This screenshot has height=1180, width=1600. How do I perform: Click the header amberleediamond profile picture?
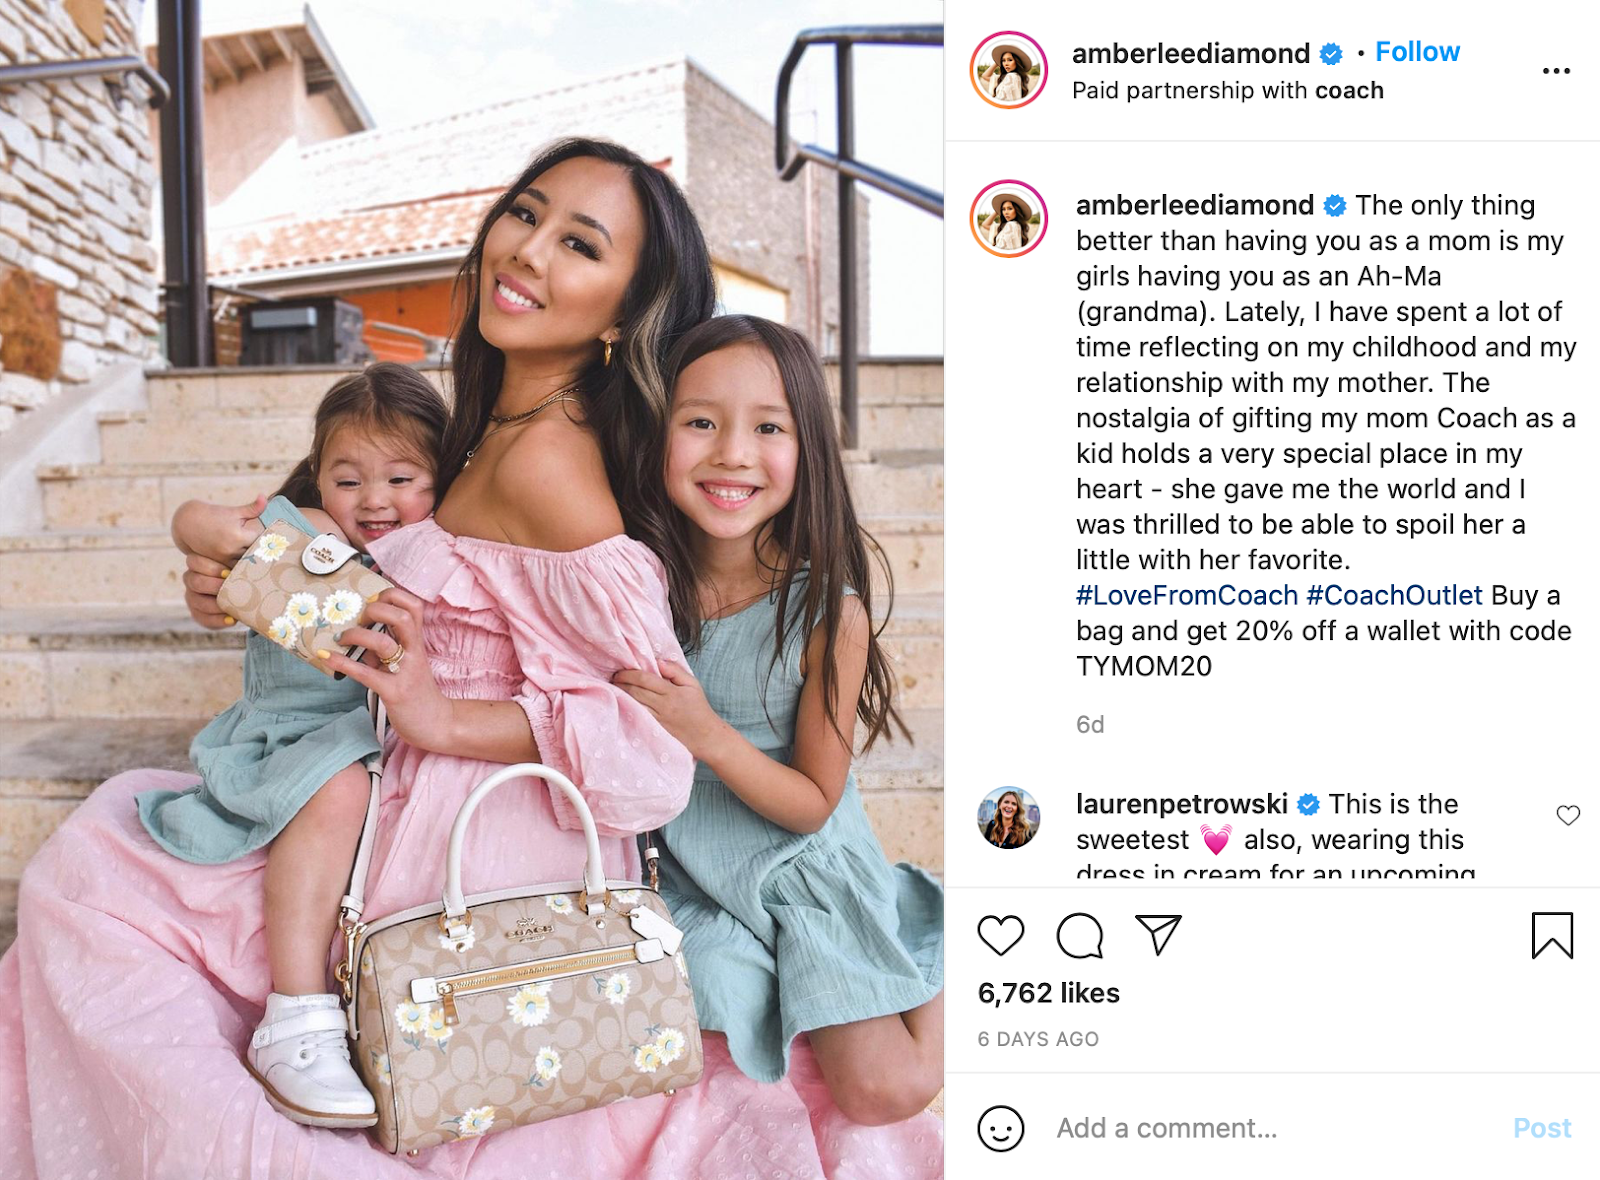click(1008, 70)
